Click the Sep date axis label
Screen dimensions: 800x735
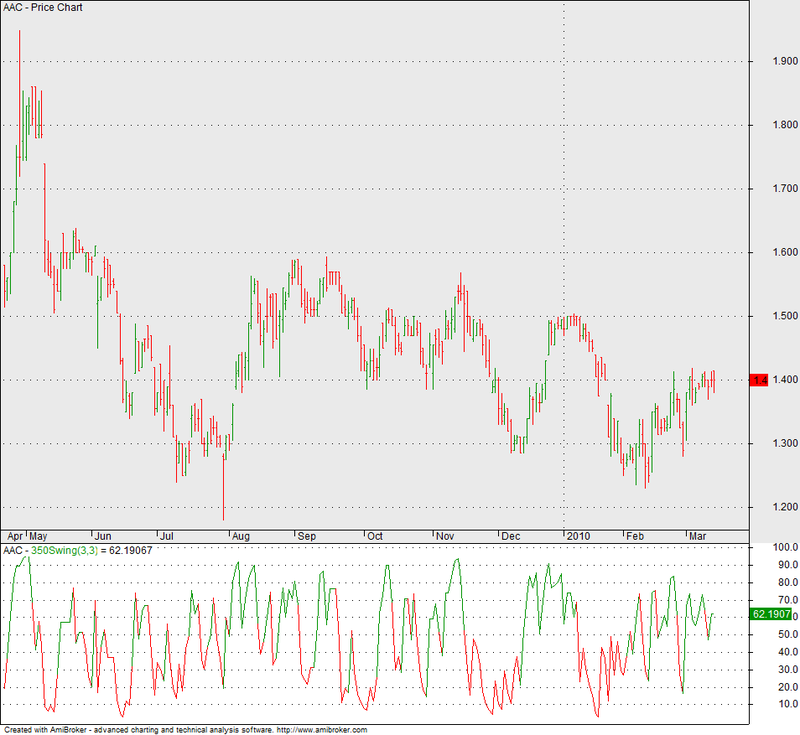pyautogui.click(x=307, y=536)
